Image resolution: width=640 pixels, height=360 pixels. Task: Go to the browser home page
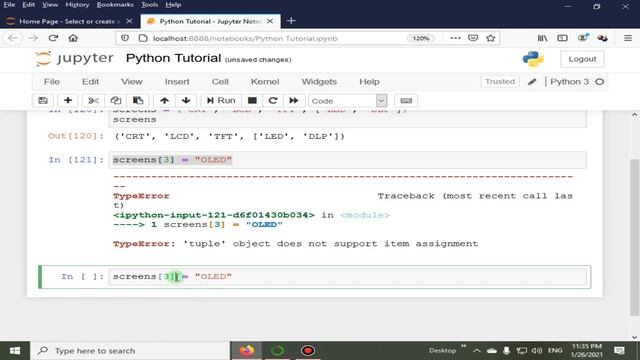click(x=73, y=38)
